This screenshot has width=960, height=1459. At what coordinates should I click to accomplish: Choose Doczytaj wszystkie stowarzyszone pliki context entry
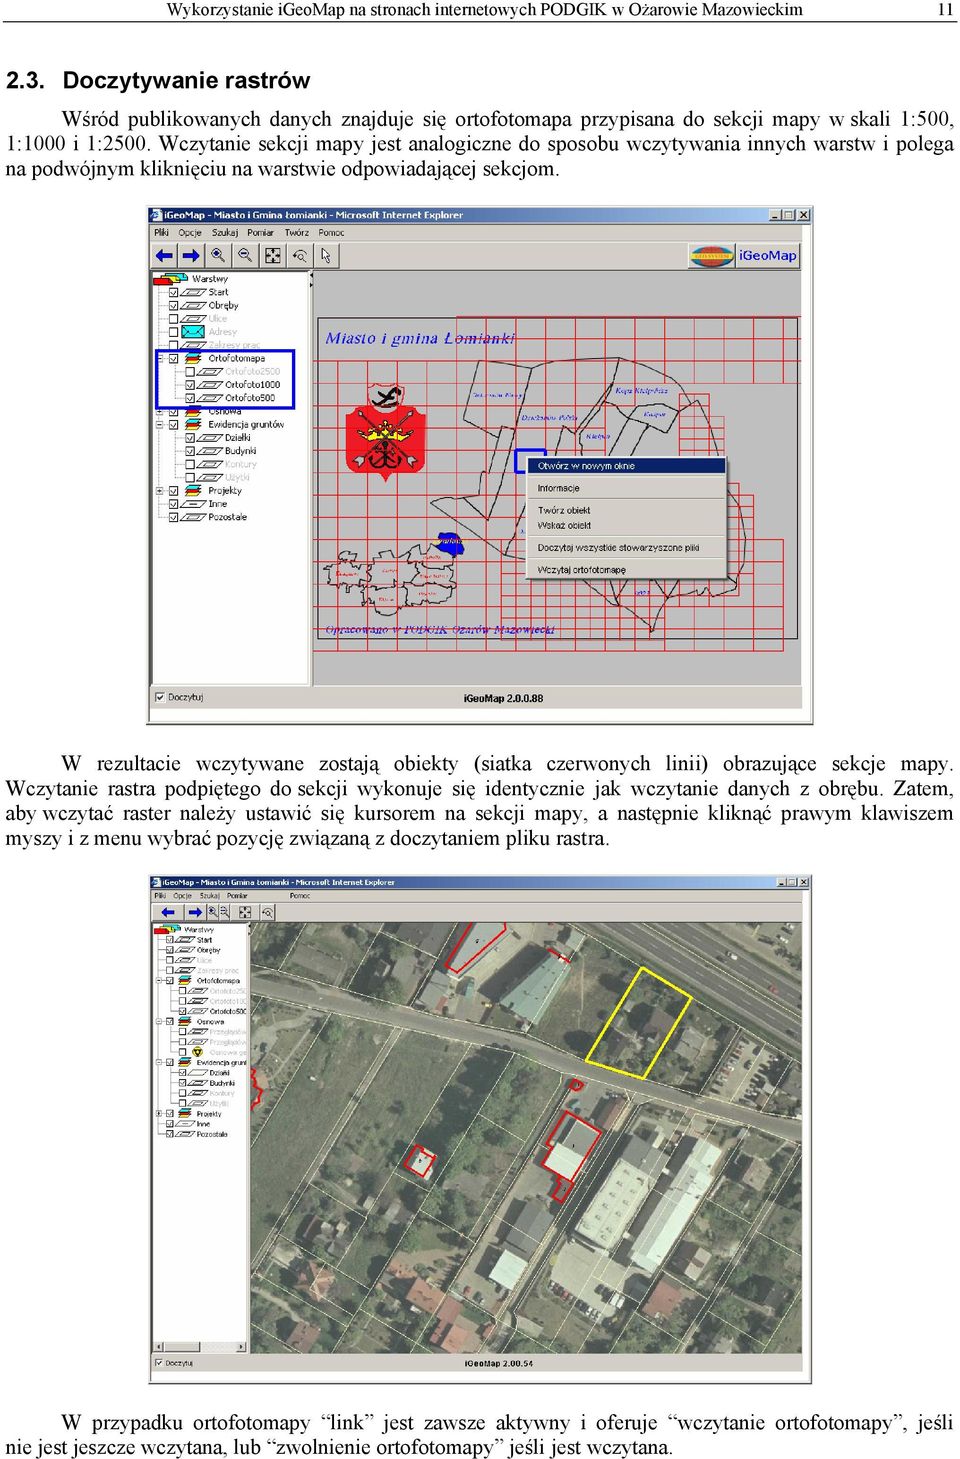(x=626, y=547)
